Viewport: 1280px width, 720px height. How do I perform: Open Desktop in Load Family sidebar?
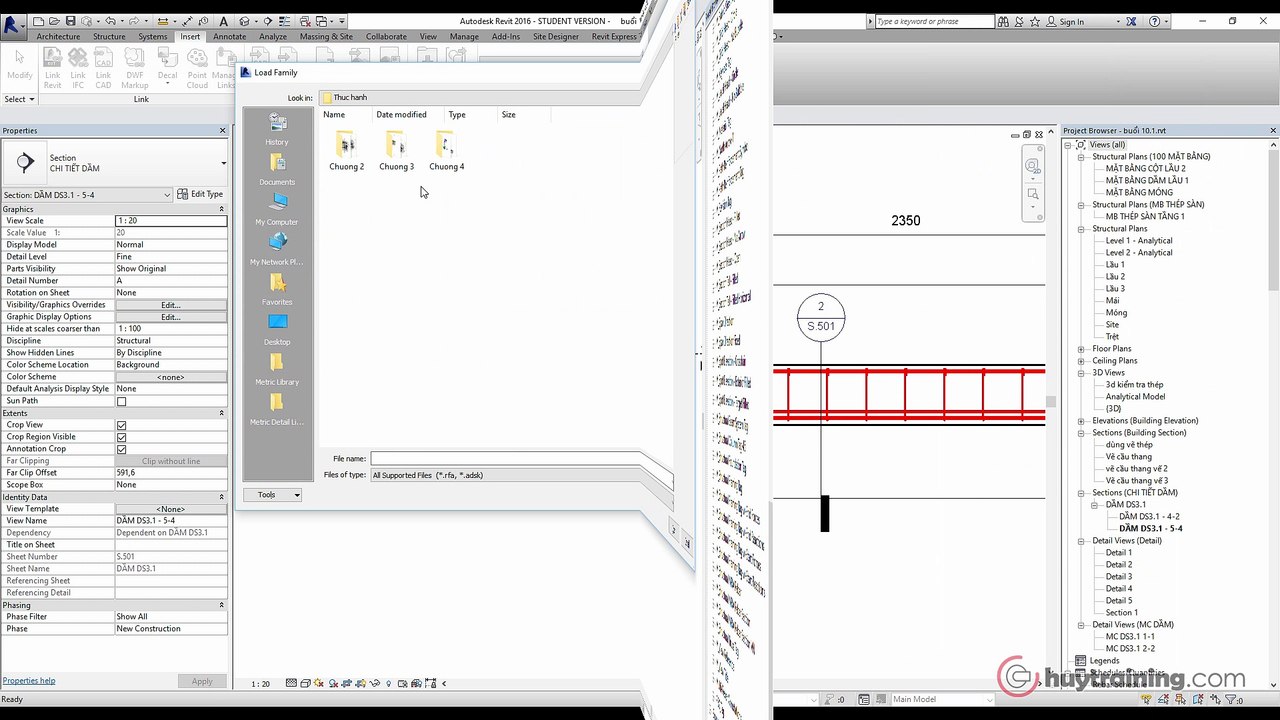point(277,330)
